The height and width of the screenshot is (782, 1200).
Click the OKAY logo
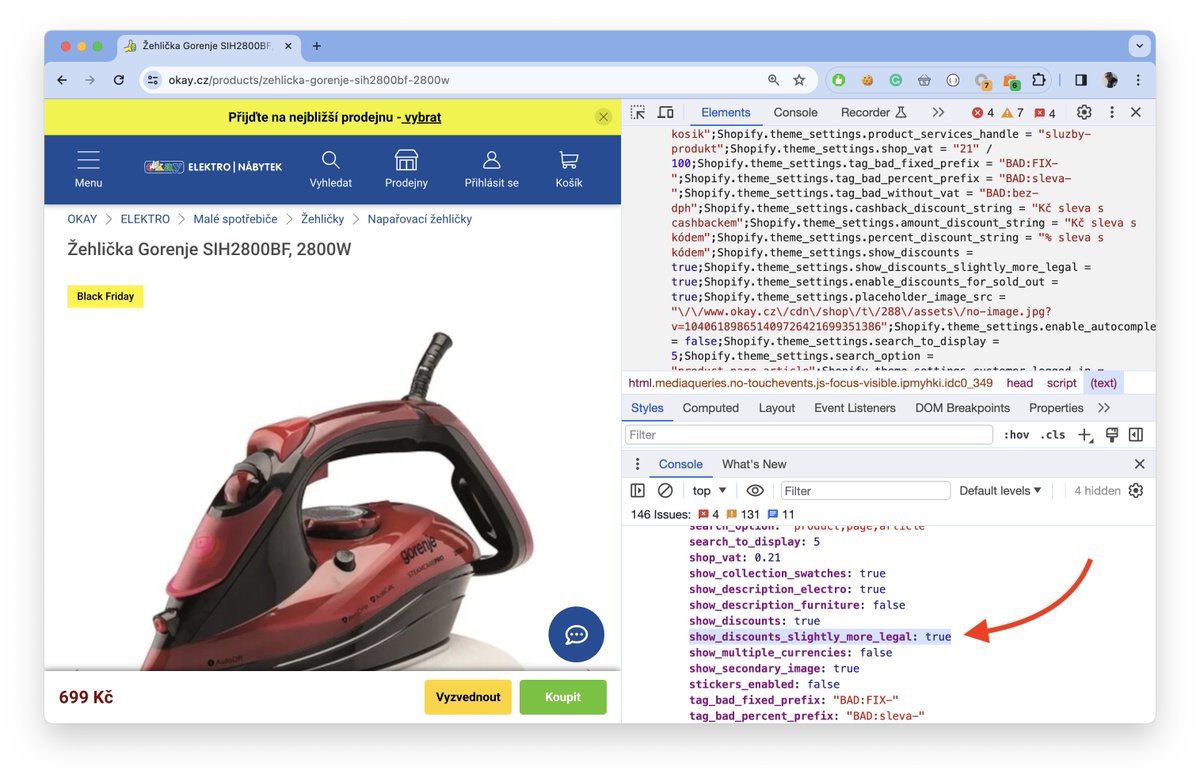click(x=213, y=166)
